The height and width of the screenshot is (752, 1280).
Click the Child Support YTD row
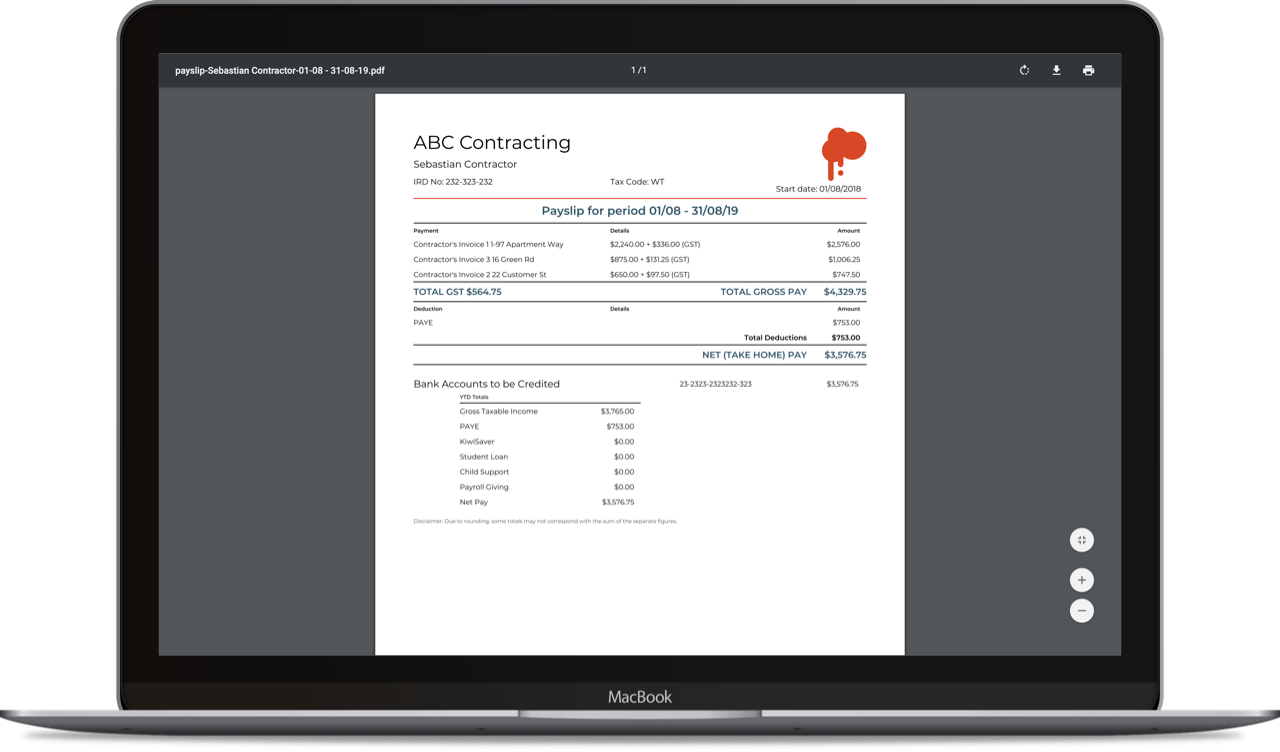pyautogui.click(x=547, y=472)
